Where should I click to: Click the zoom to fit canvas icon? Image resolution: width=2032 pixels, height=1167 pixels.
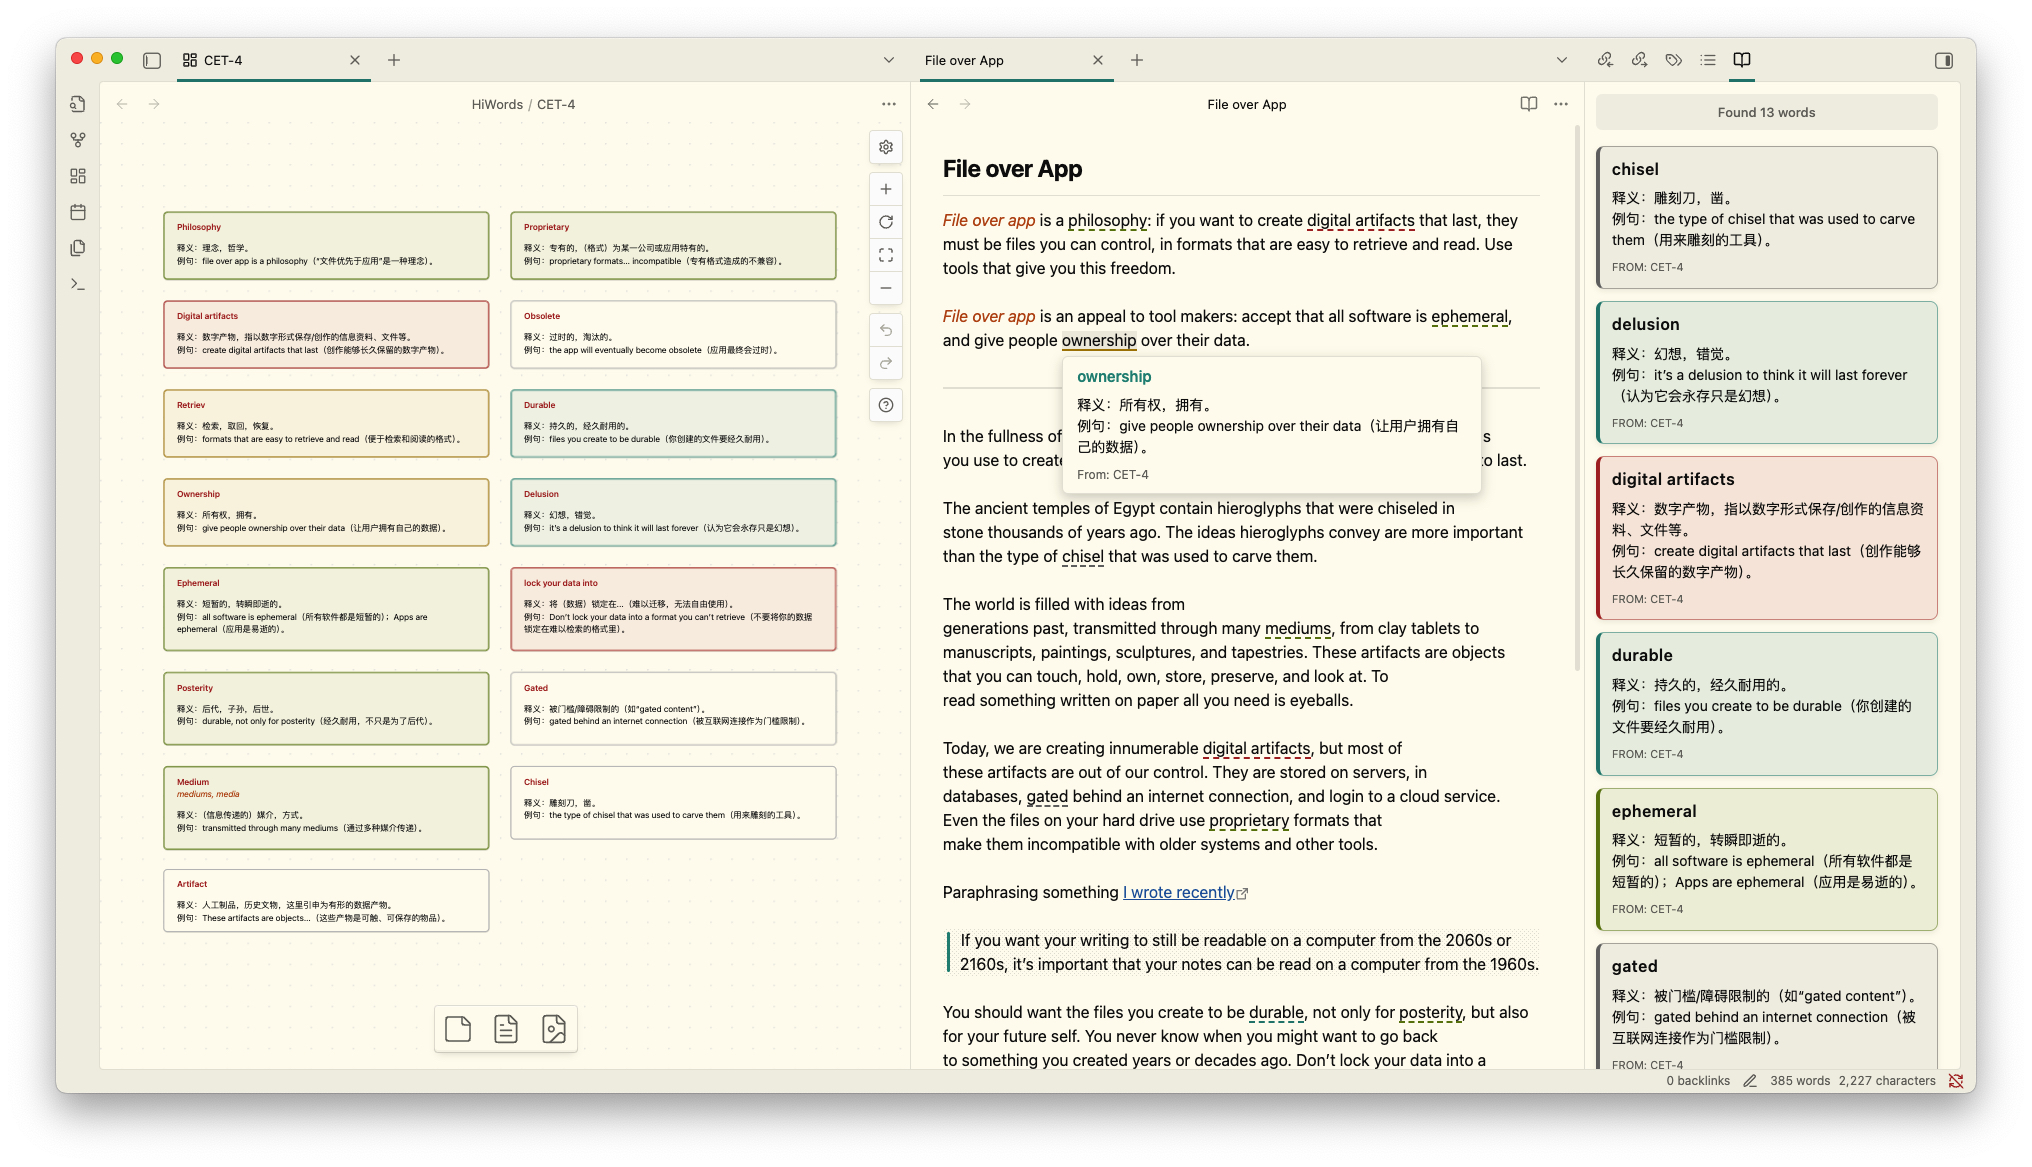[x=886, y=255]
